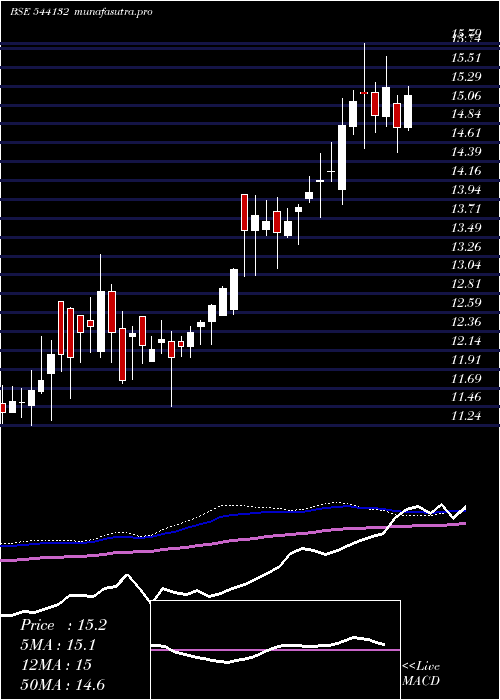Select the 12.59 price axis label
The width and height of the screenshot is (500, 700).
pyautogui.click(x=466, y=303)
